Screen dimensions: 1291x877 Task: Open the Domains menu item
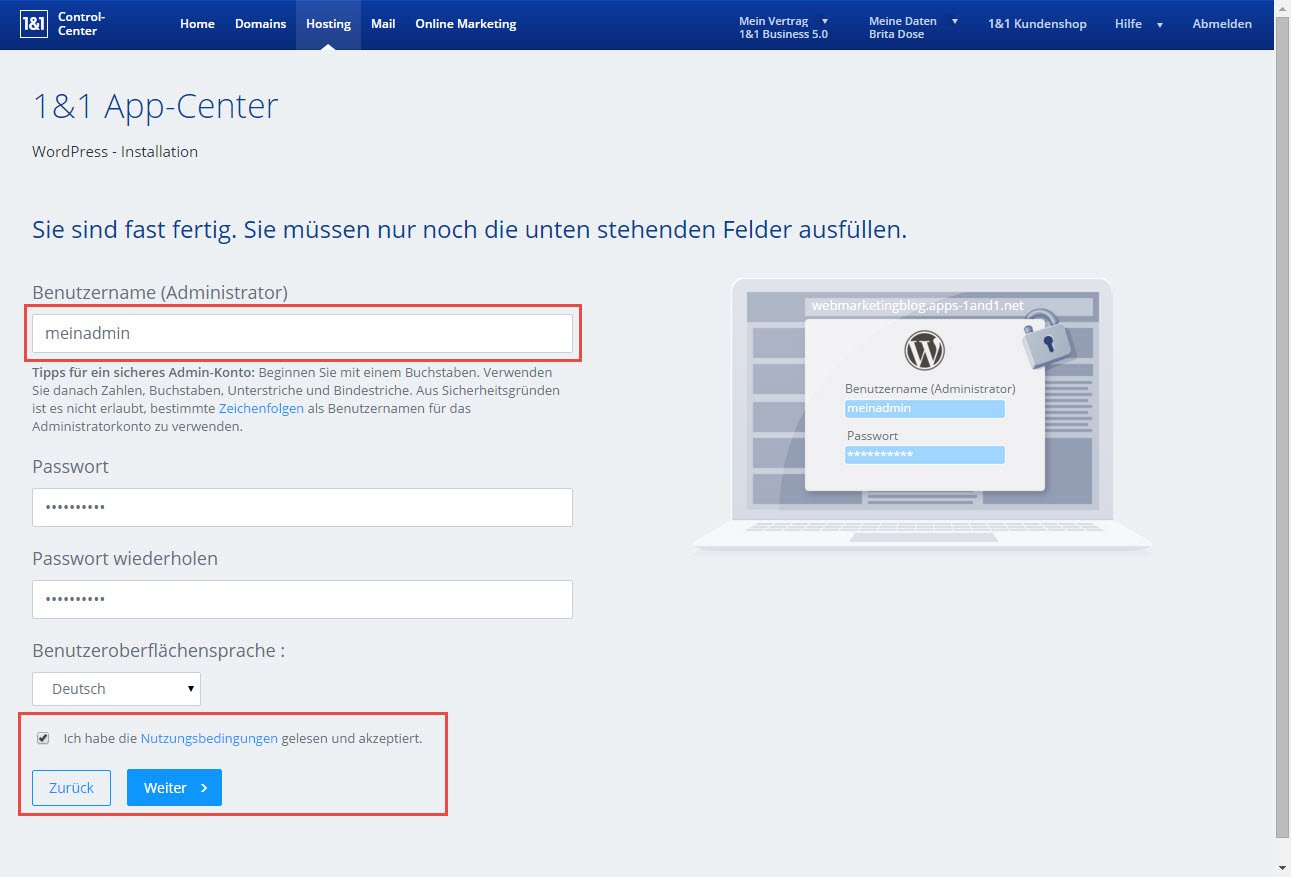click(x=260, y=24)
